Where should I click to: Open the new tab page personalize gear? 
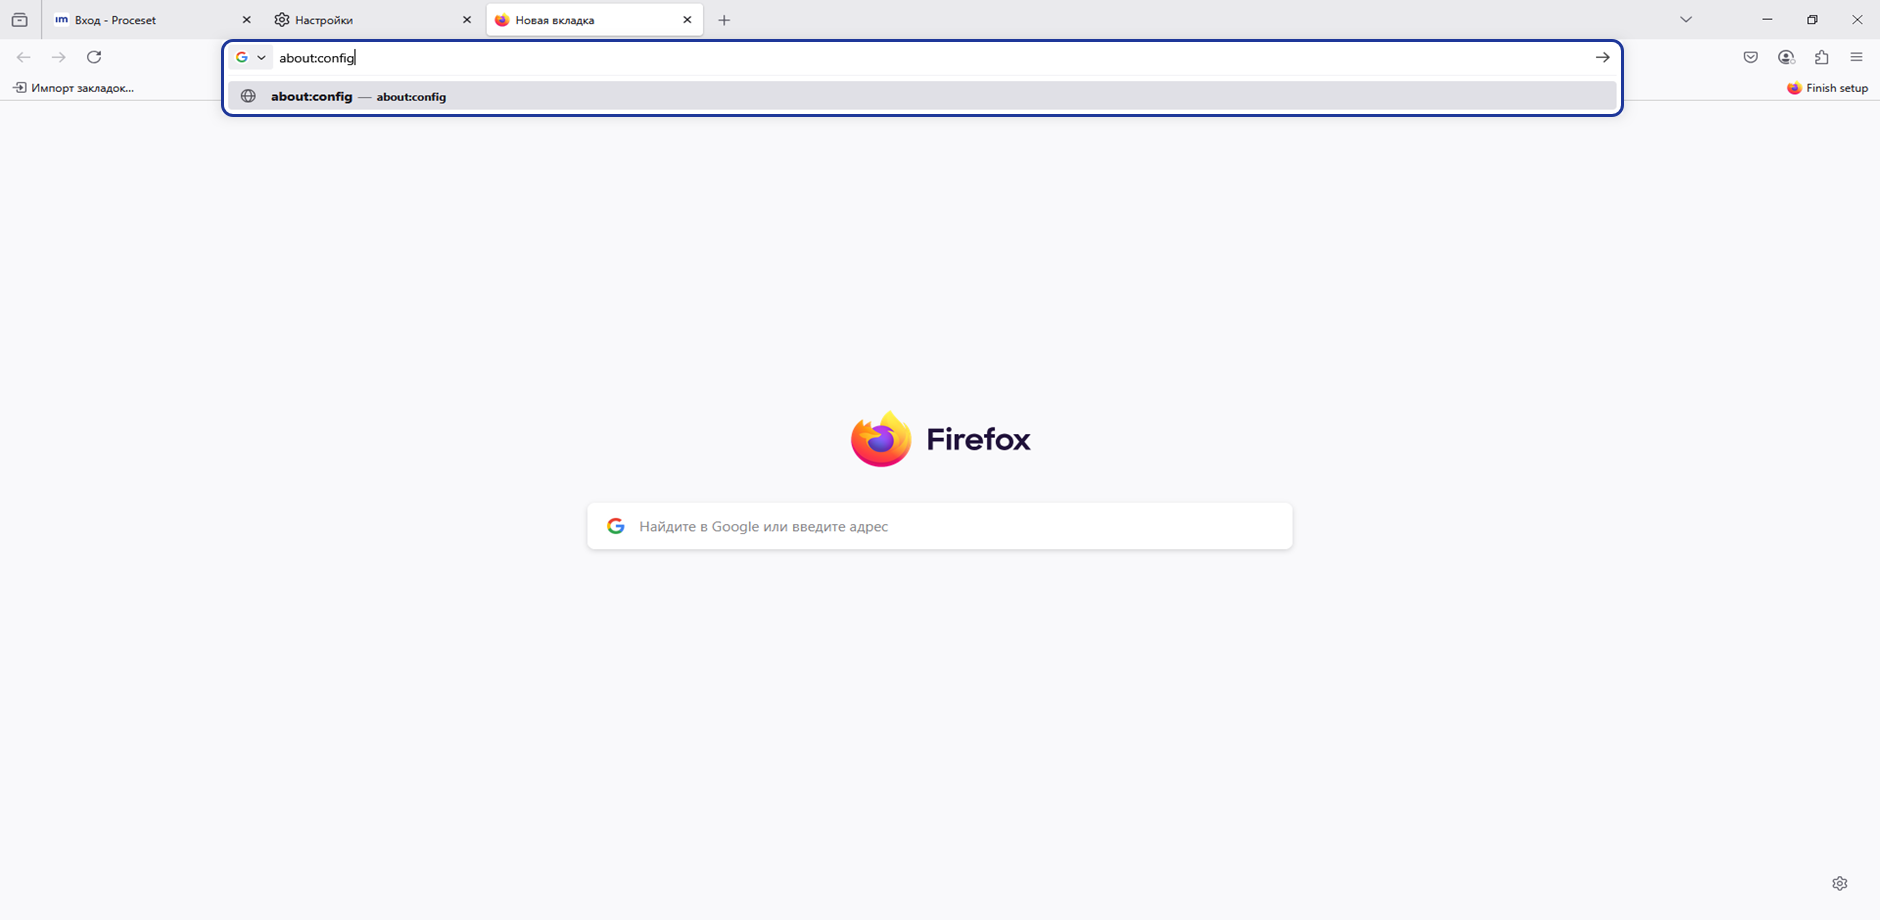pos(1840,883)
